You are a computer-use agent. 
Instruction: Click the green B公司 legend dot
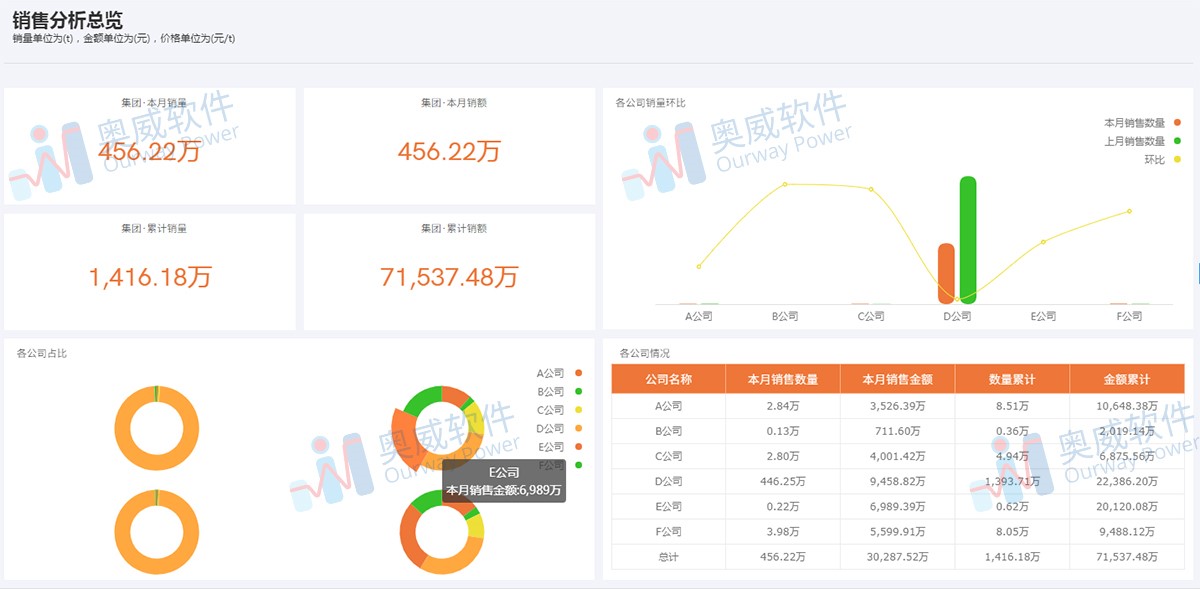click(x=578, y=392)
